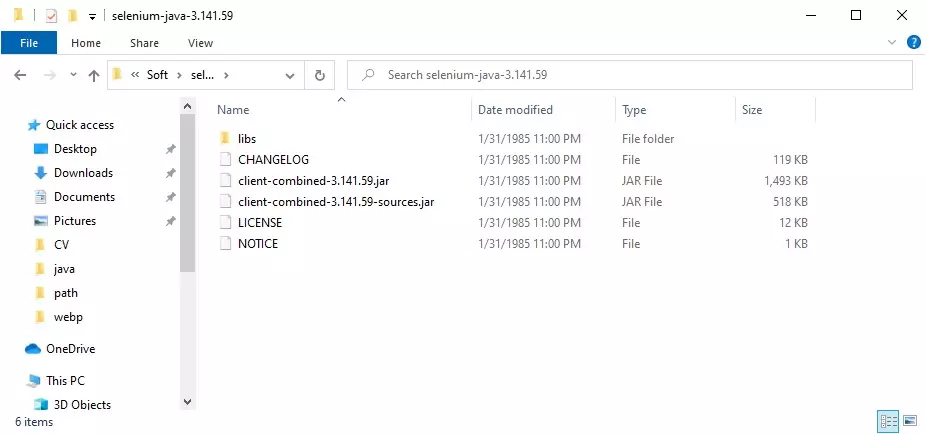This screenshot has height=434, width=926.
Task: Select the NOTICE file icon
Action: click(224, 244)
